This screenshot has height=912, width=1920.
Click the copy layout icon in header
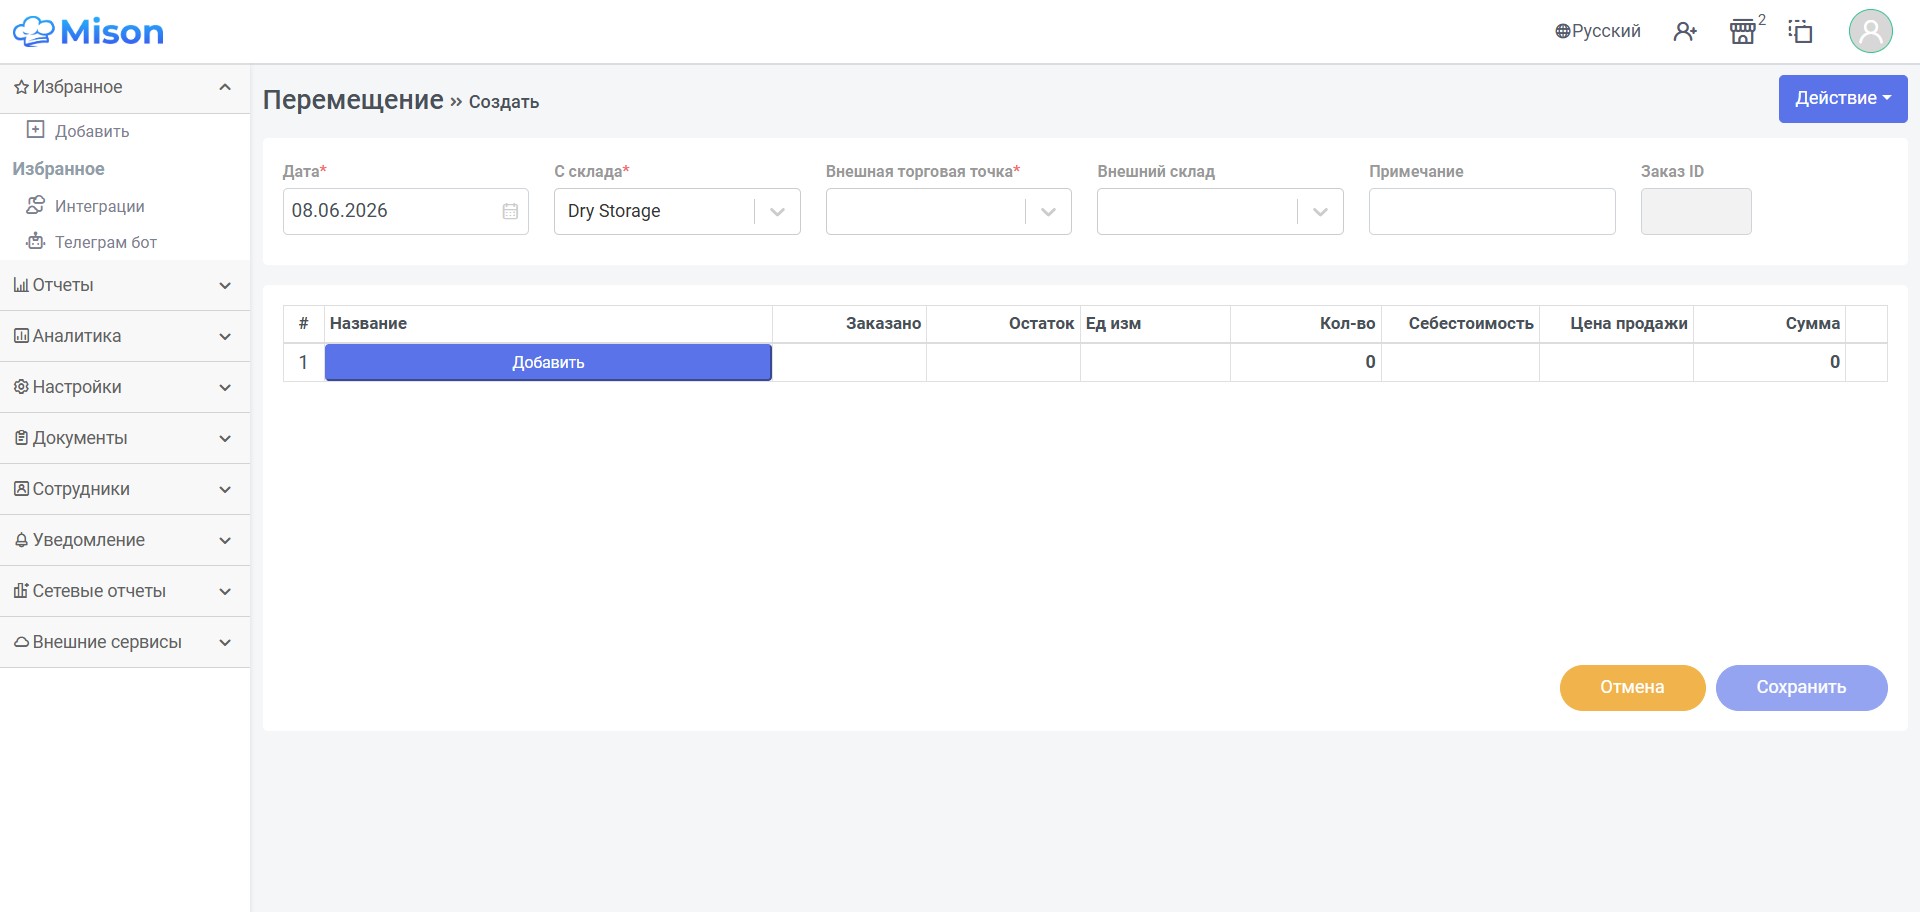tap(1801, 32)
